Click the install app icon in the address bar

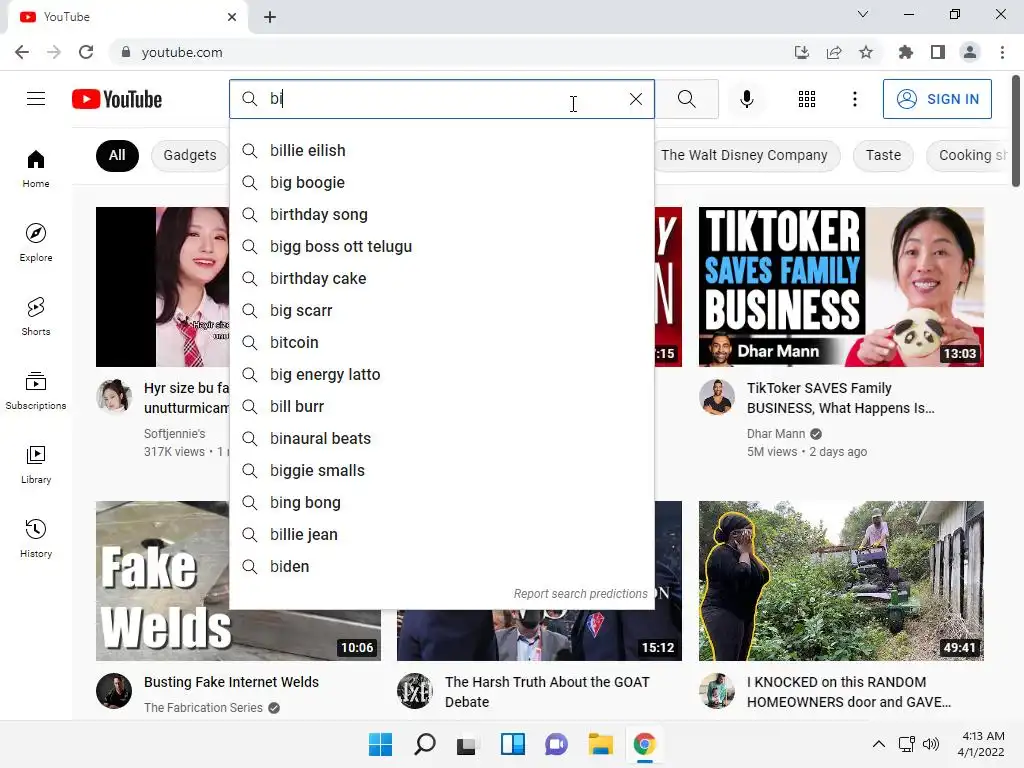pos(801,52)
